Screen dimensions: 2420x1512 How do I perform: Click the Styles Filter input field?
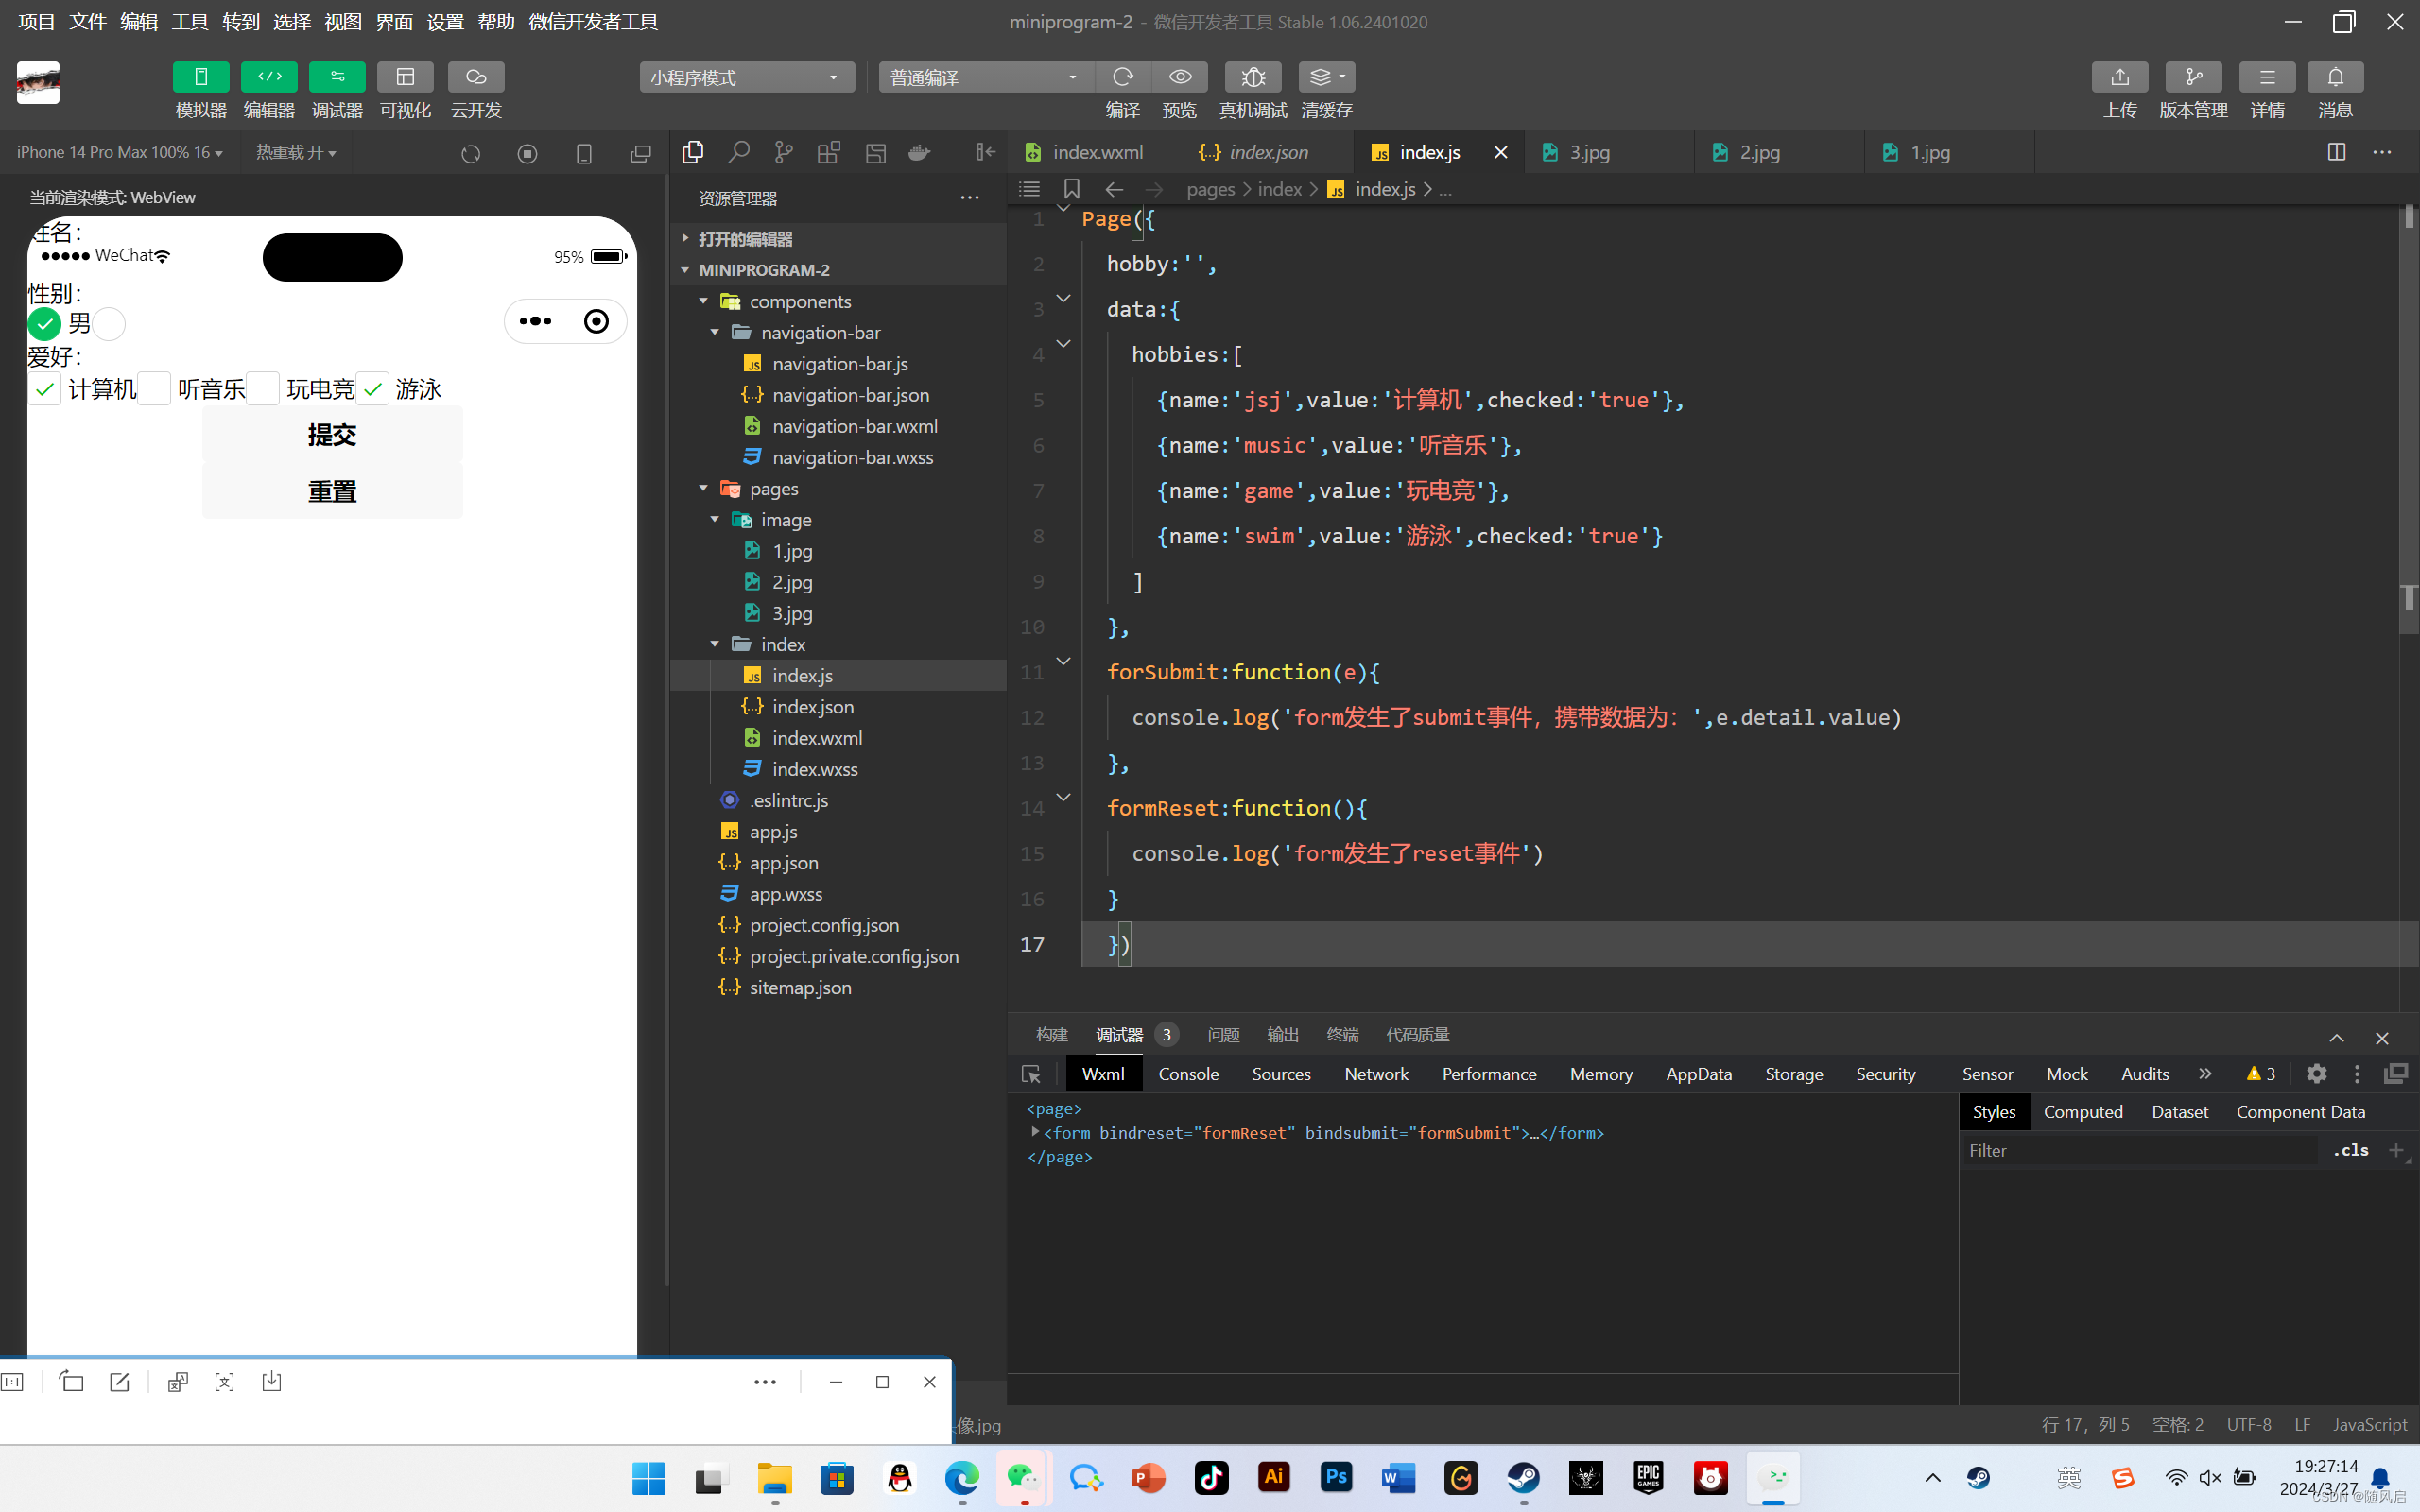(2140, 1150)
